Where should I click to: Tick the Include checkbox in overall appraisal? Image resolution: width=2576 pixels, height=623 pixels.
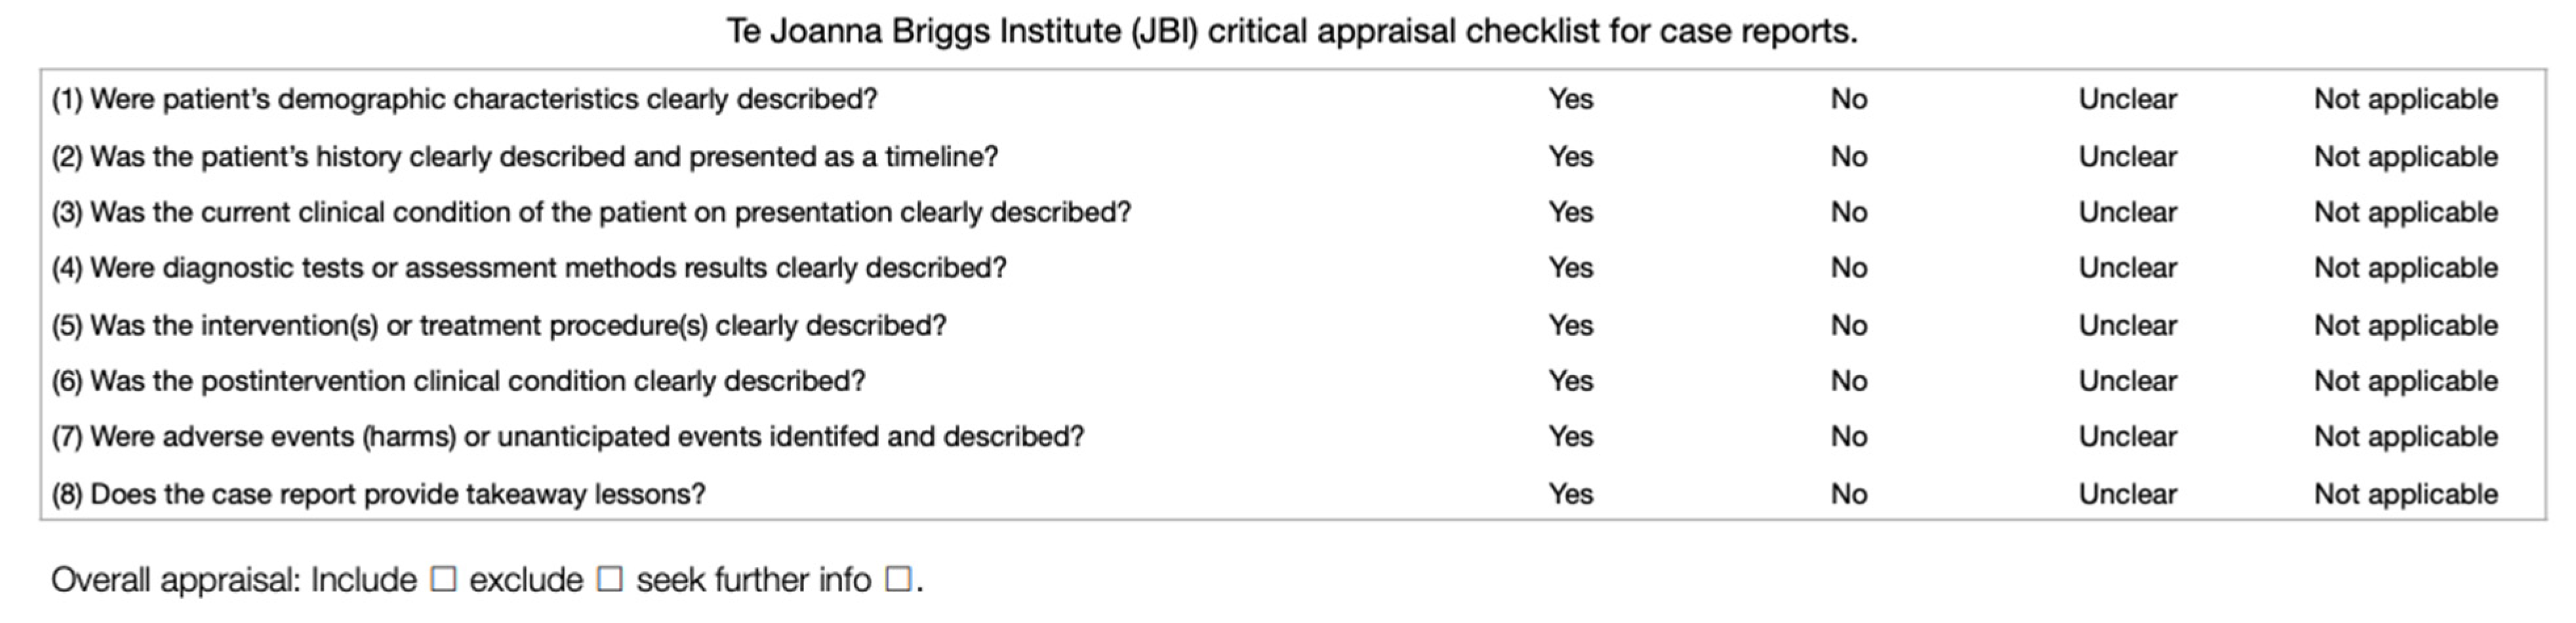tap(443, 580)
